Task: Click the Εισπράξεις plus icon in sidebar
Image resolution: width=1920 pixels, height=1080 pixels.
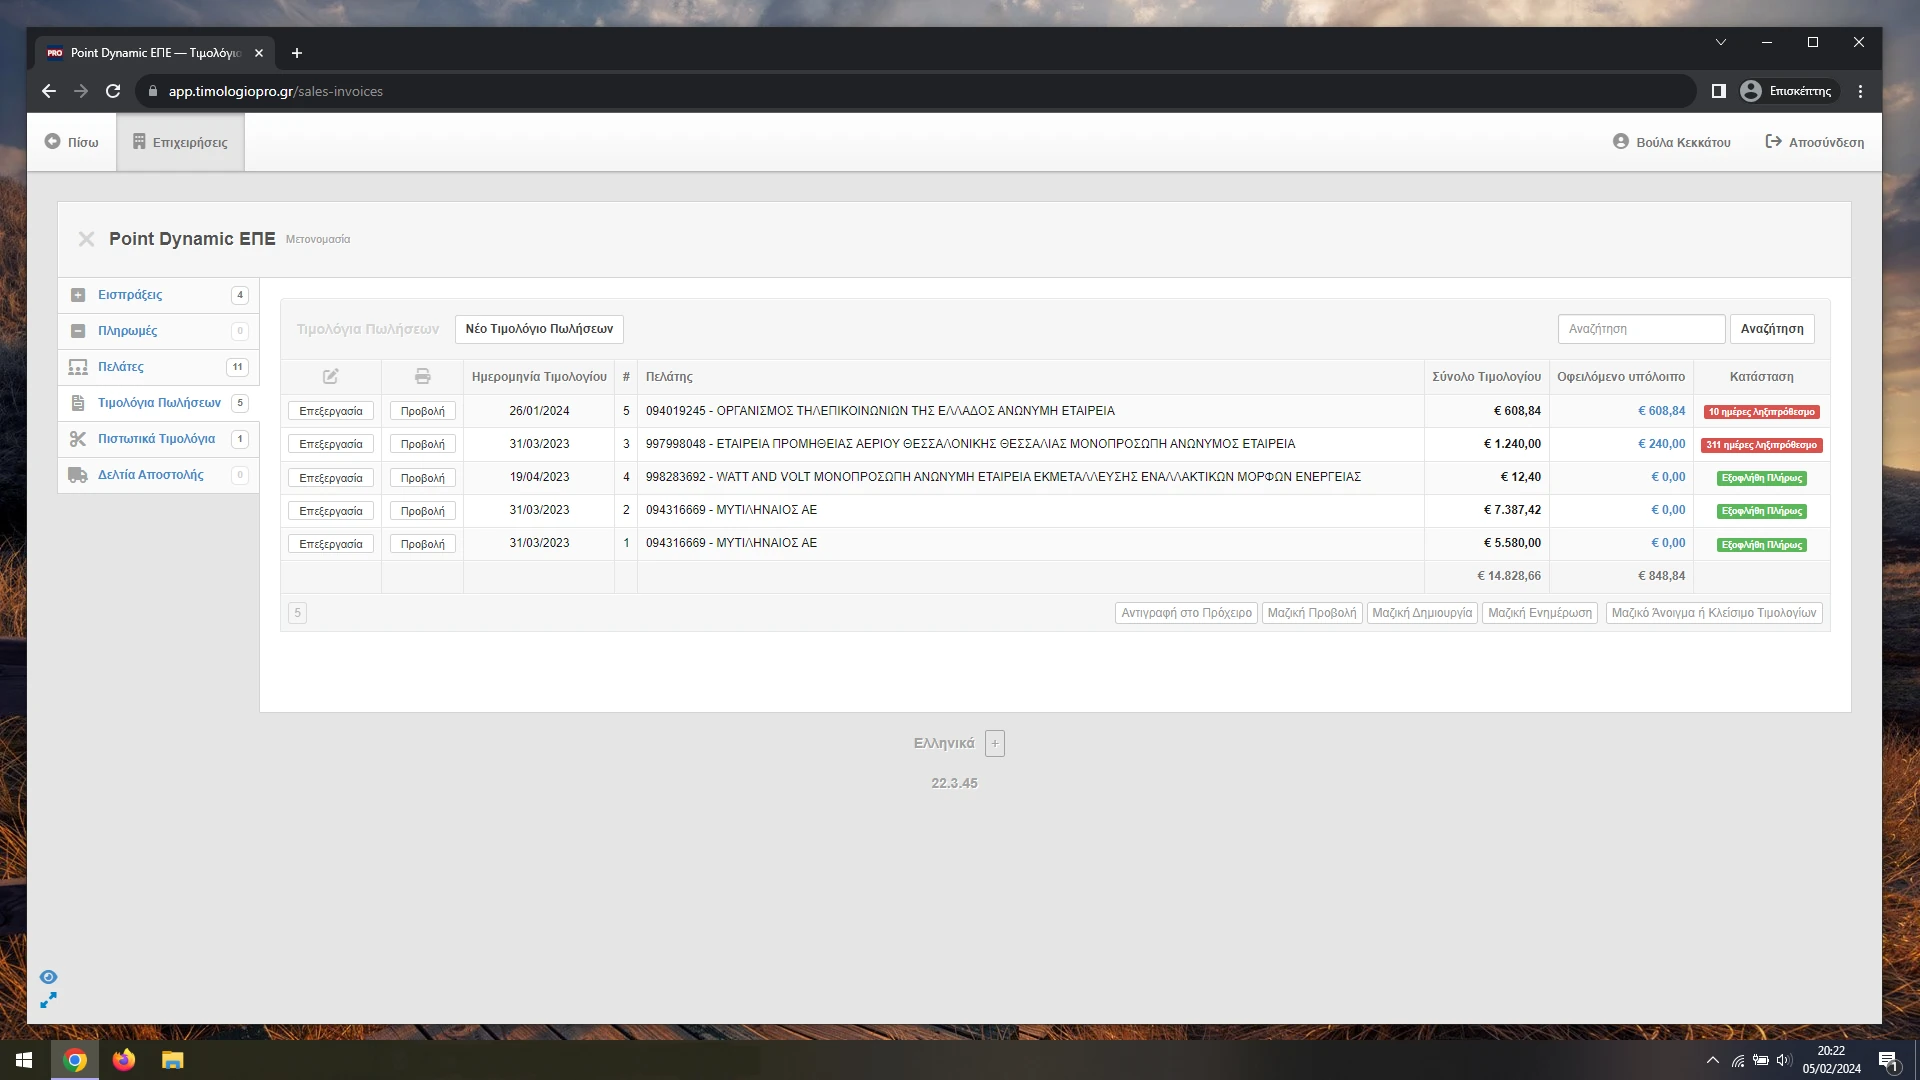Action: click(78, 295)
